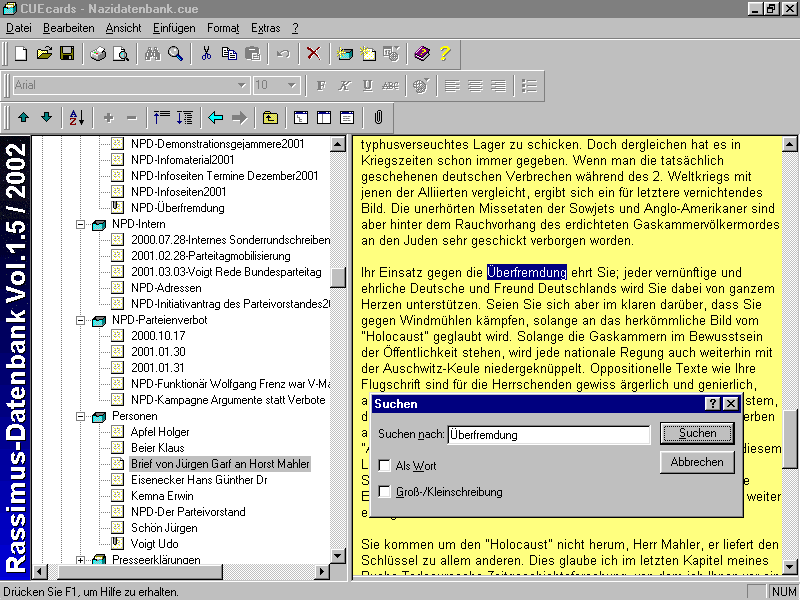The image size is (800, 600).
Task: Select the NPD-Infomaterial2001 card
Action: click(182, 160)
